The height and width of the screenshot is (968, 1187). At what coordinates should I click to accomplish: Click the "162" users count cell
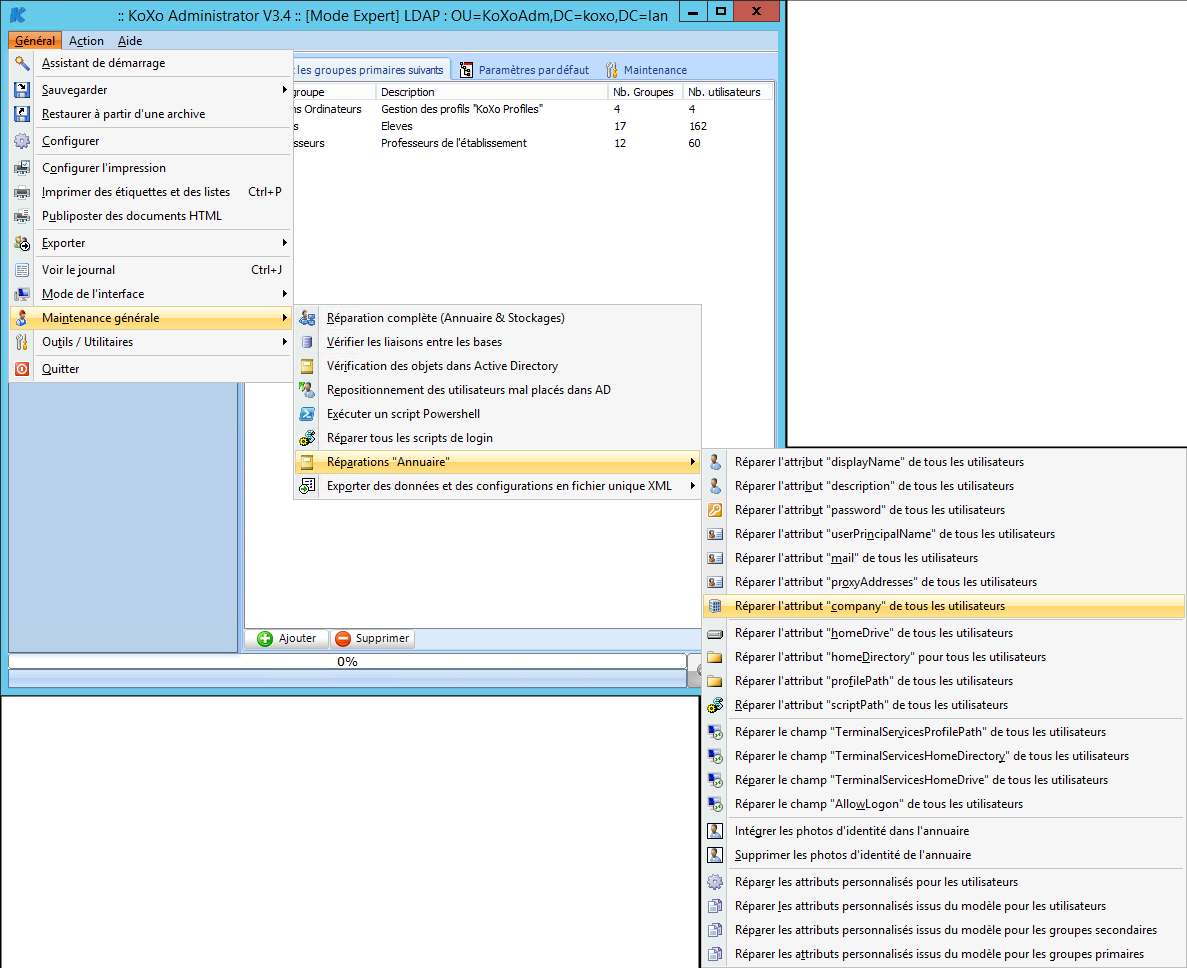coord(698,126)
